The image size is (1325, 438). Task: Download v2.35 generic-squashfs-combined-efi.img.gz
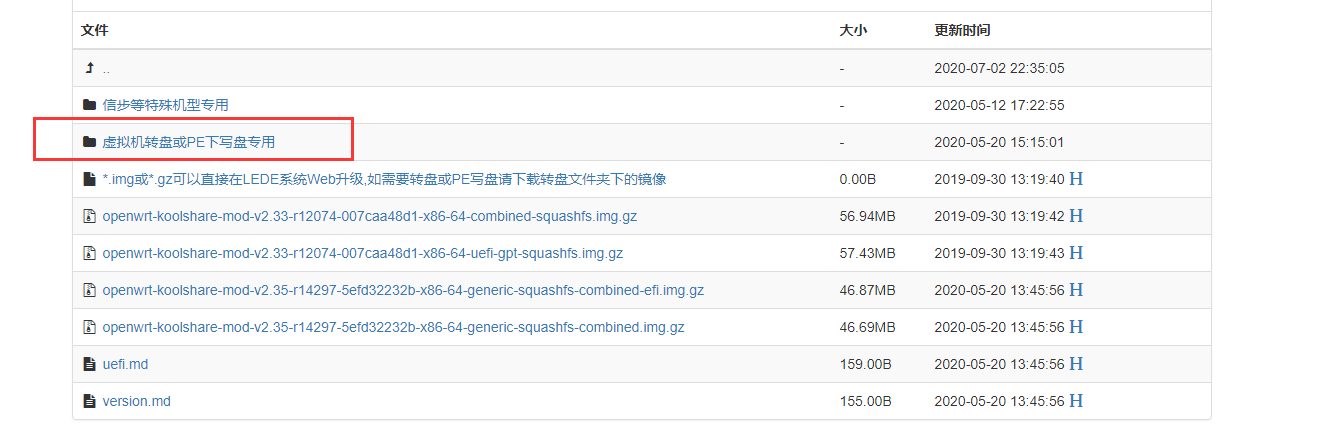pos(403,290)
